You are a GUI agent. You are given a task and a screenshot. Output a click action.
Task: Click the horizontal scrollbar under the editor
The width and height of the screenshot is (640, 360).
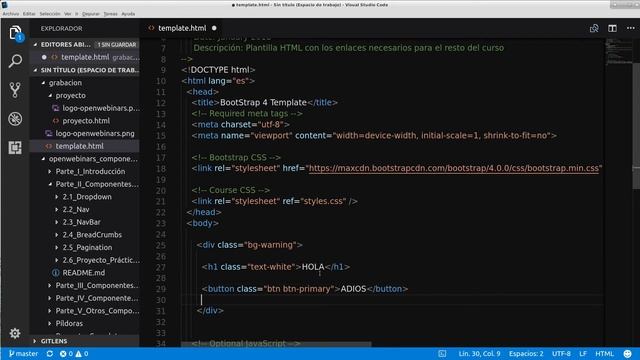[x=276, y=344]
